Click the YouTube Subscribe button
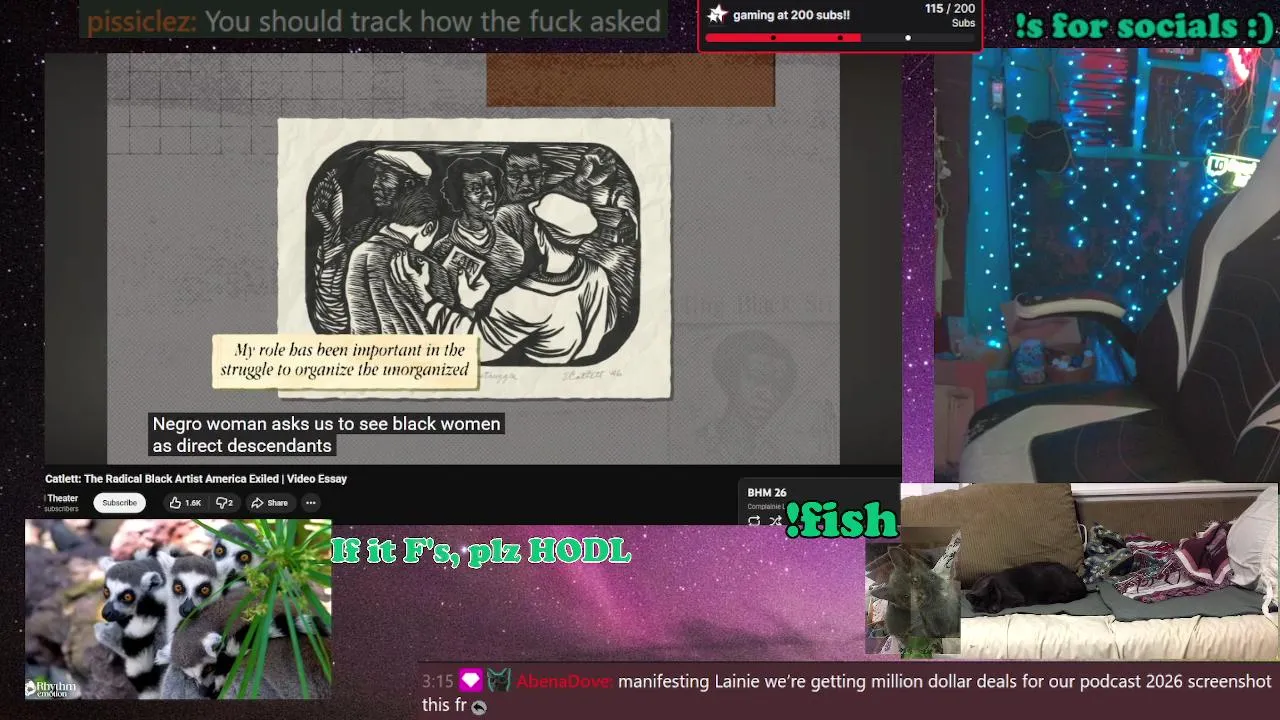This screenshot has height=720, width=1280. pos(119,503)
